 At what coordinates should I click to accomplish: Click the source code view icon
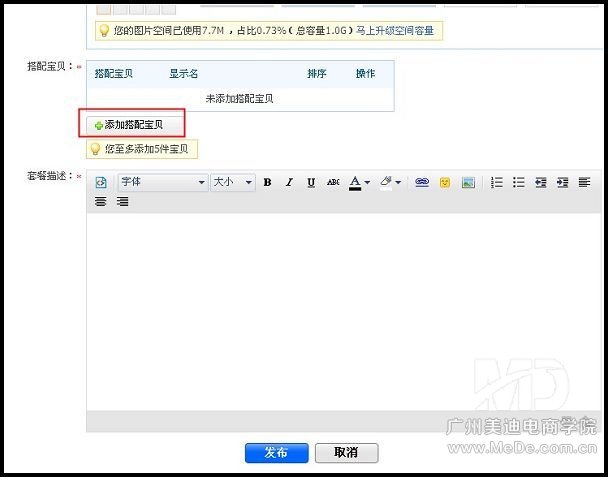pos(101,182)
